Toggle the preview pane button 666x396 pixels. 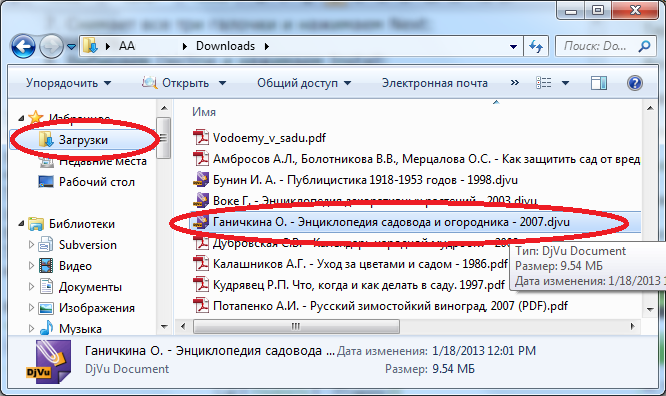599,83
